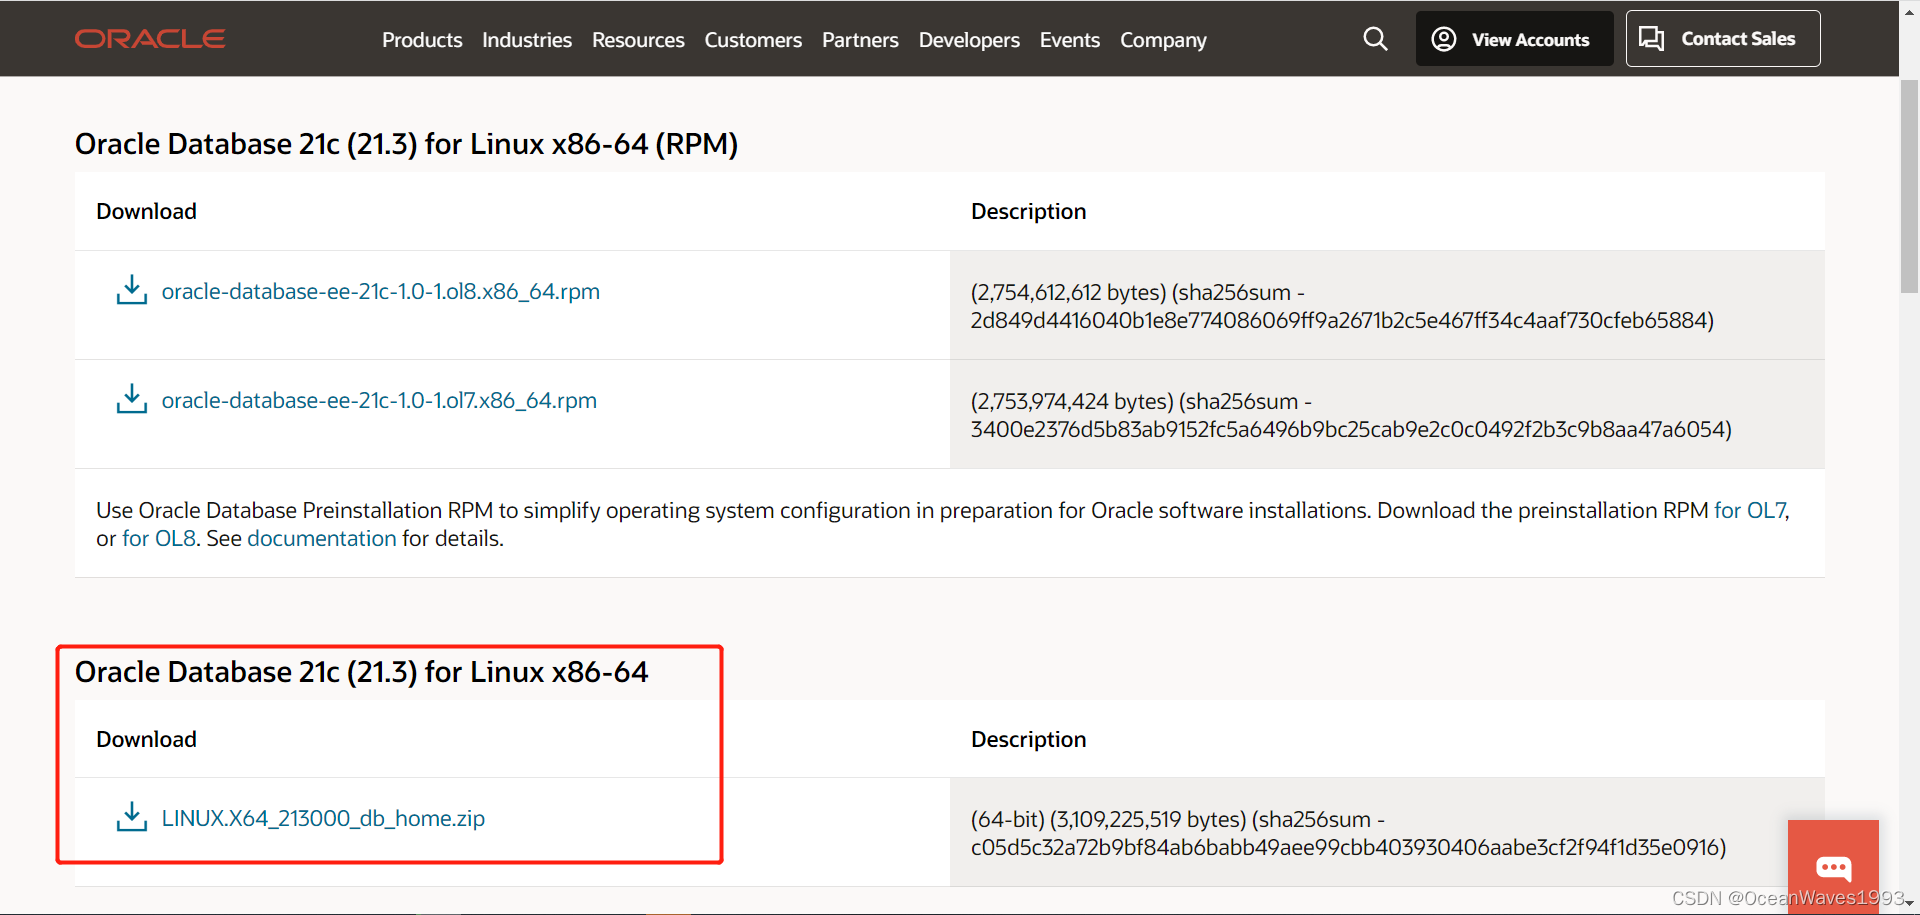
Task: Select Events in the navigation bar
Action: (1069, 40)
